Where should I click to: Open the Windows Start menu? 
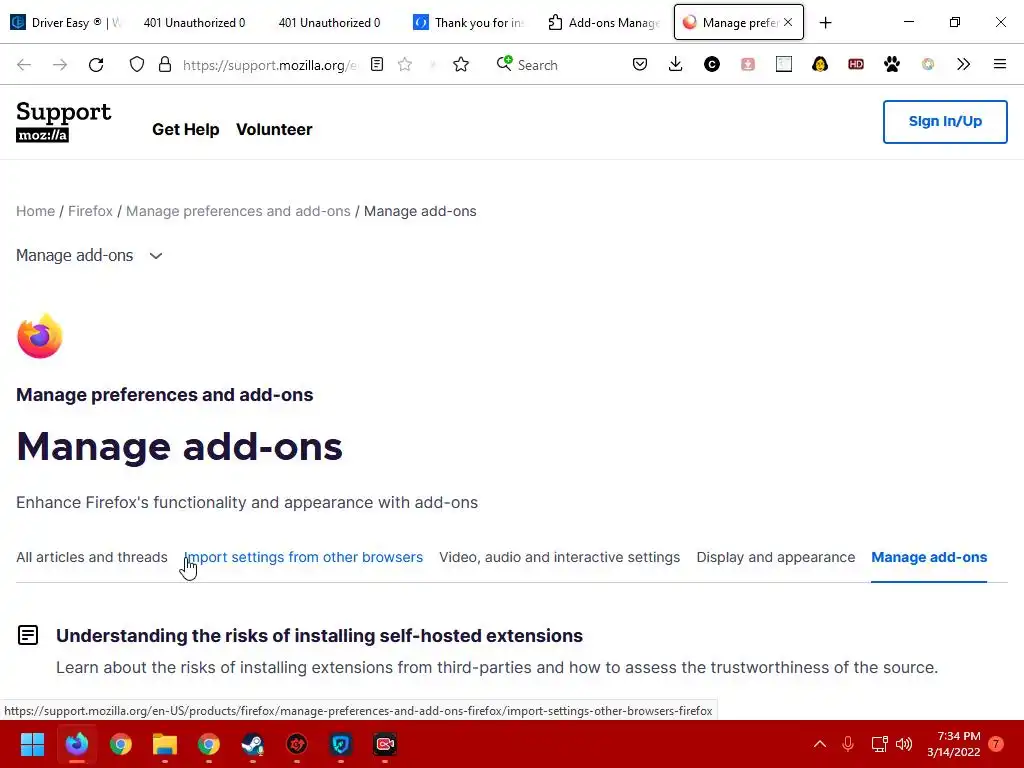[32, 744]
